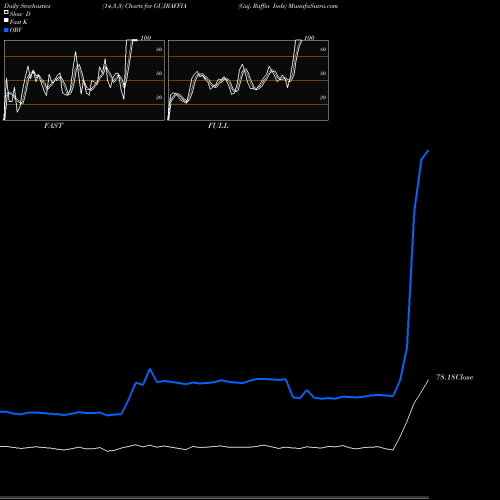Click the '100' label on FULL chart
This screenshot has height=500, width=500.
(309, 38)
